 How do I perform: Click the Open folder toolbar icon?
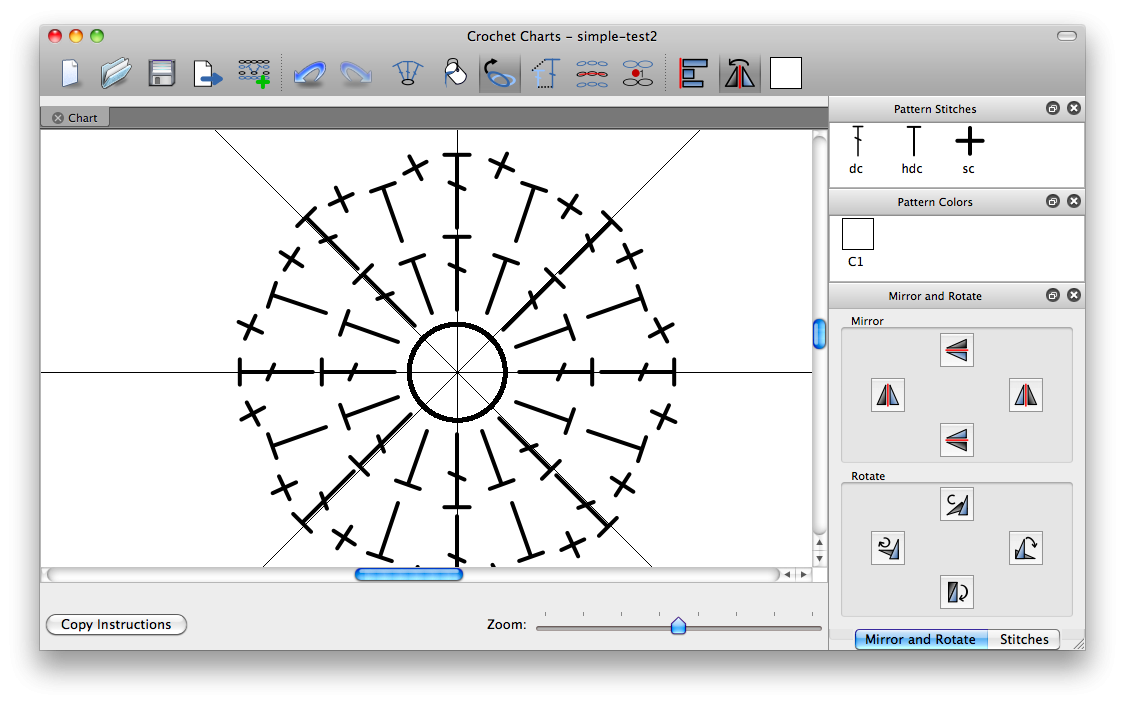116,73
